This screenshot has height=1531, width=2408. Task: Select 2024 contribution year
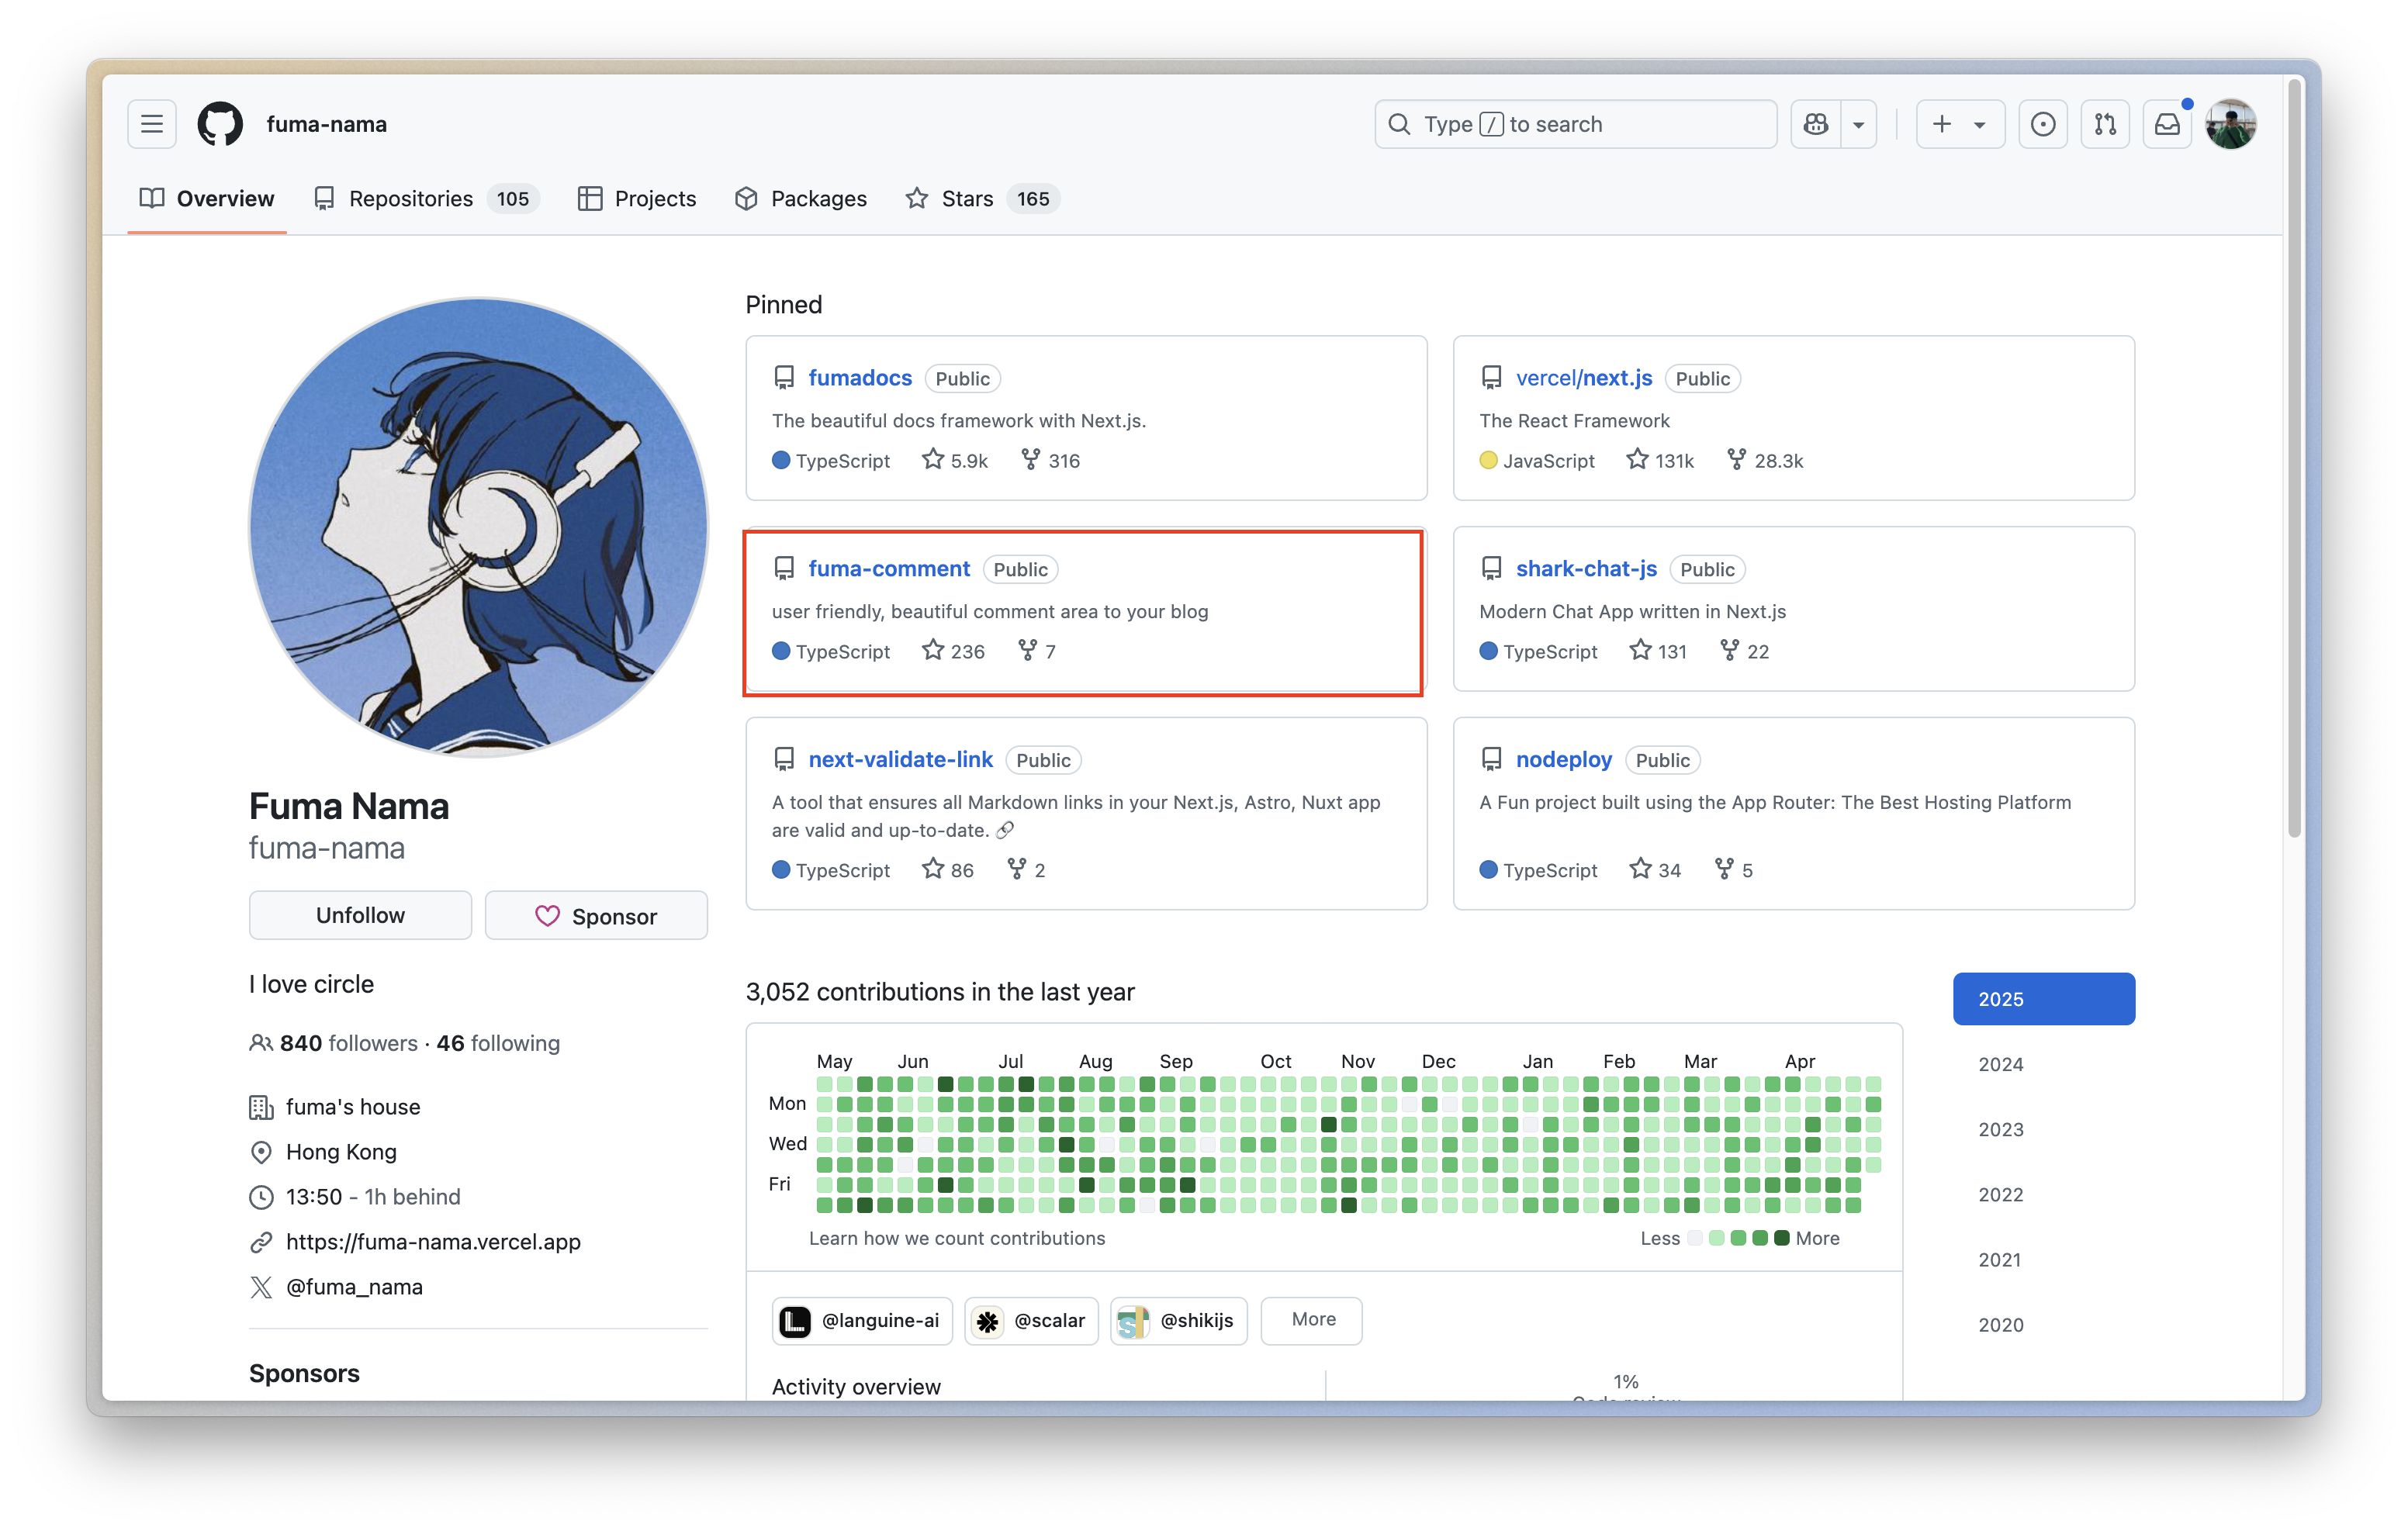(x=2000, y=1064)
